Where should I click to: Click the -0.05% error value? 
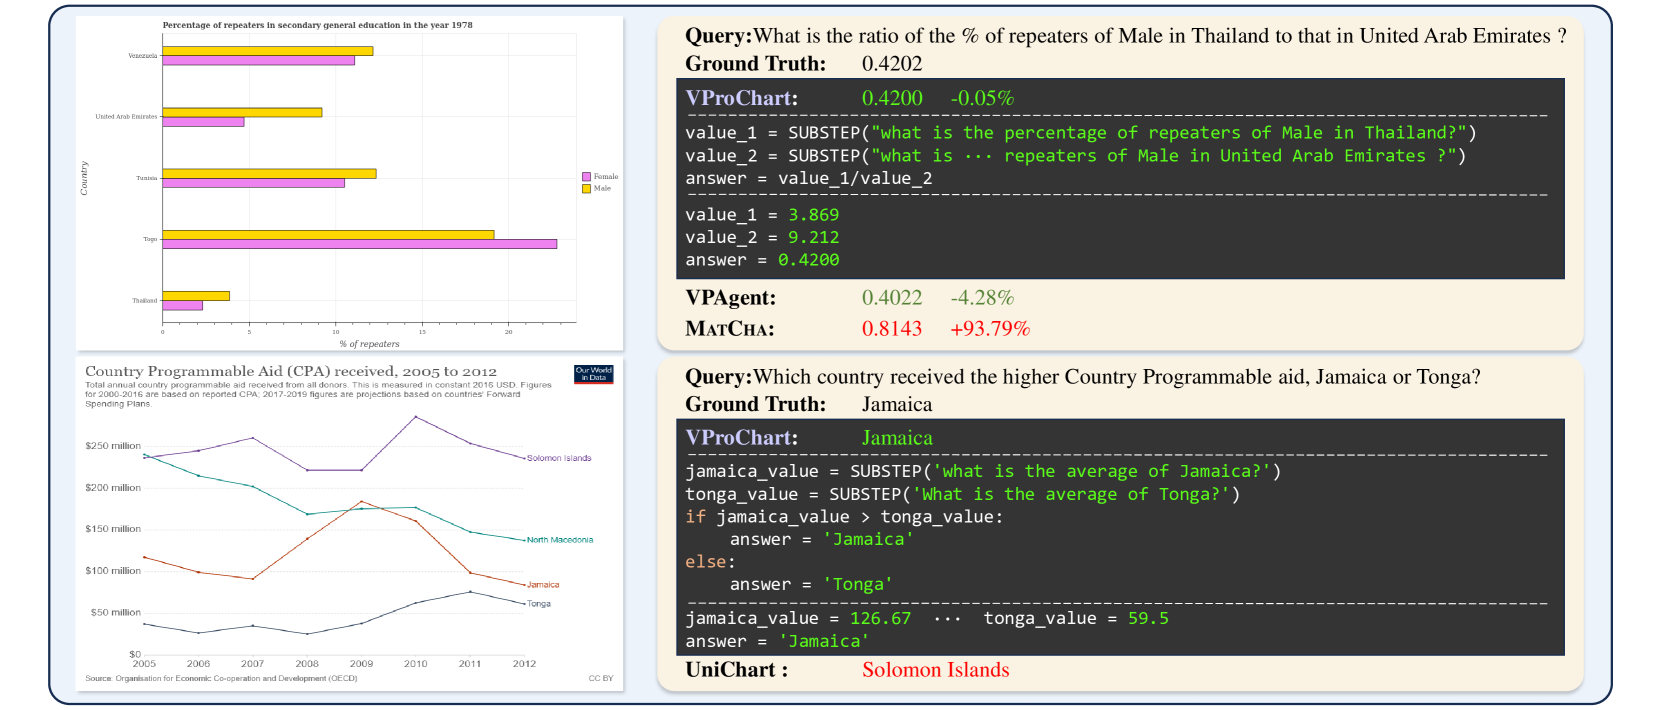(x=982, y=98)
